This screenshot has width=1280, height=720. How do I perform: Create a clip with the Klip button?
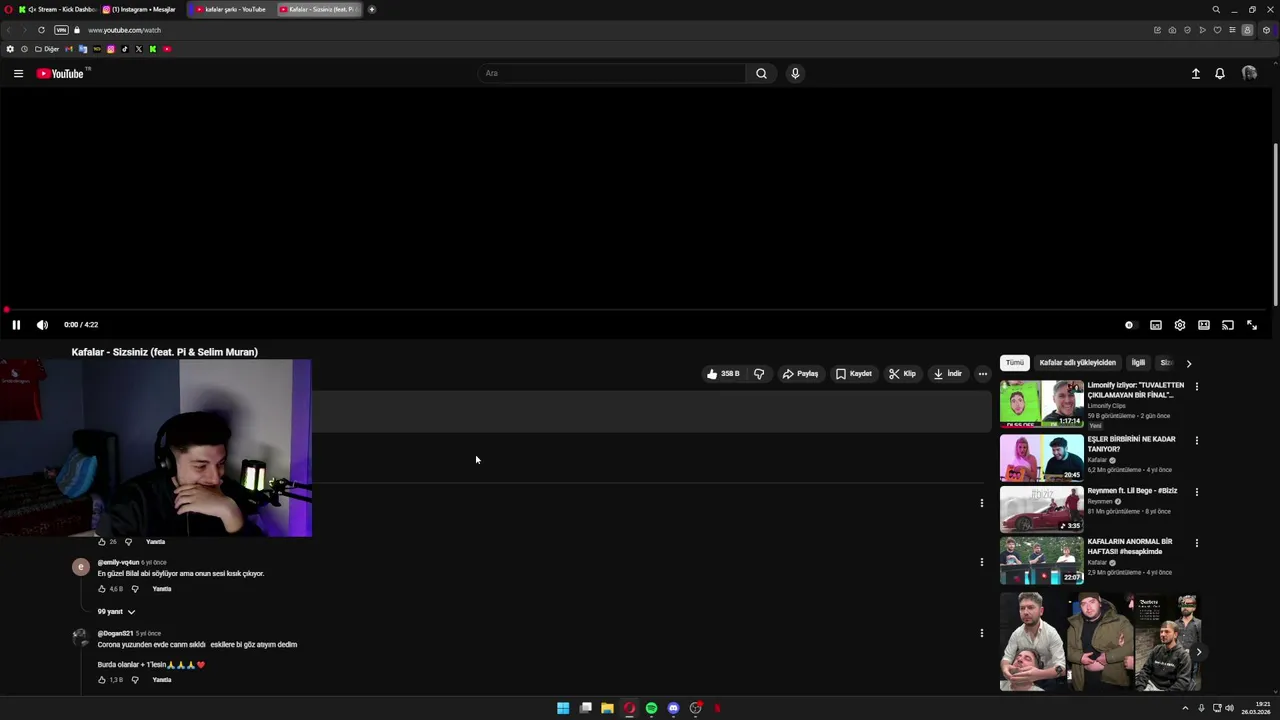pyautogui.click(x=902, y=374)
